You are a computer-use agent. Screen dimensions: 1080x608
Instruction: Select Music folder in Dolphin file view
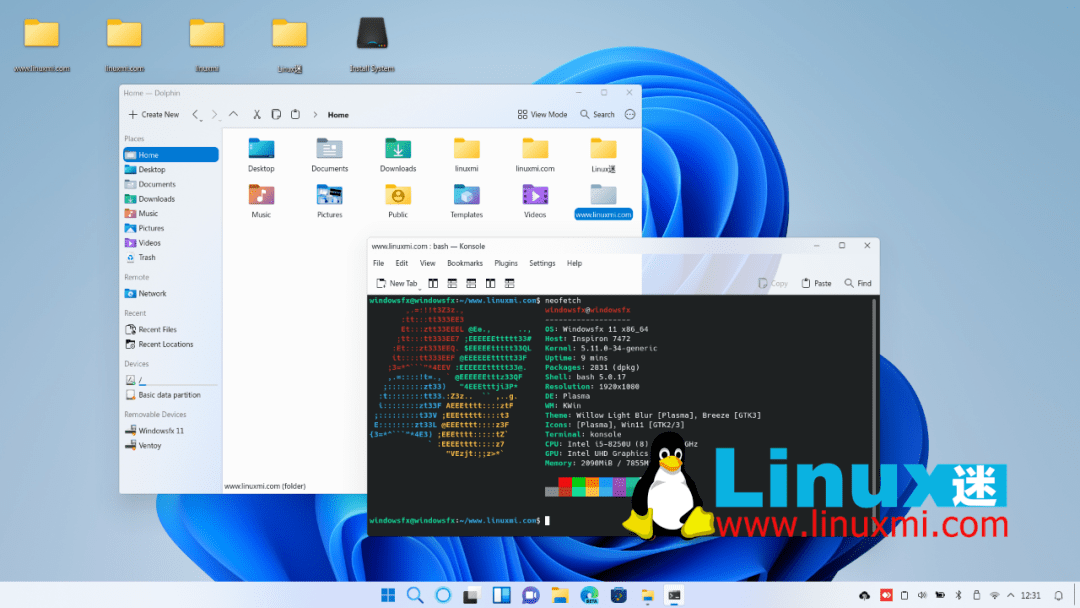pos(261,201)
